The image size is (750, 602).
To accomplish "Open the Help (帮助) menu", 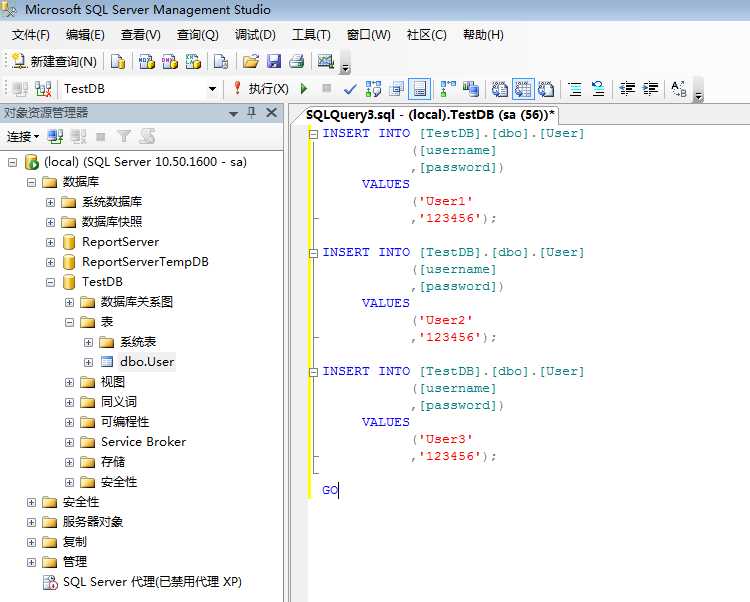I will point(483,35).
